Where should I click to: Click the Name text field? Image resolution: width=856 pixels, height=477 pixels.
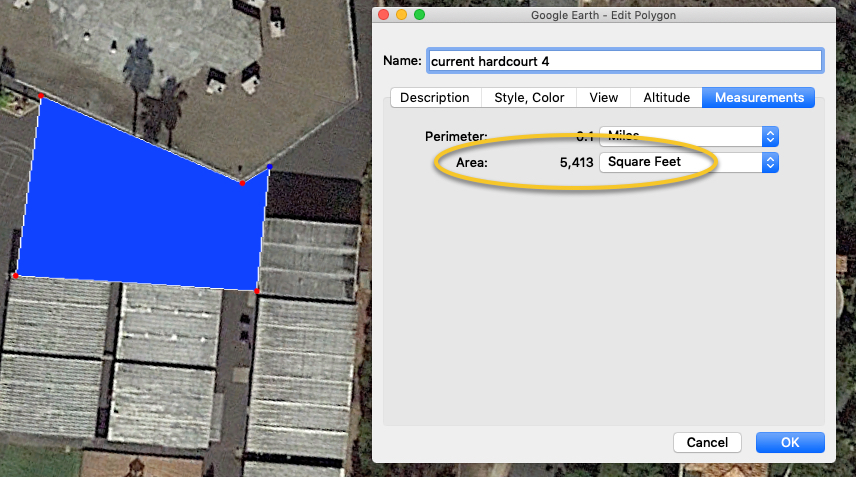(624, 61)
